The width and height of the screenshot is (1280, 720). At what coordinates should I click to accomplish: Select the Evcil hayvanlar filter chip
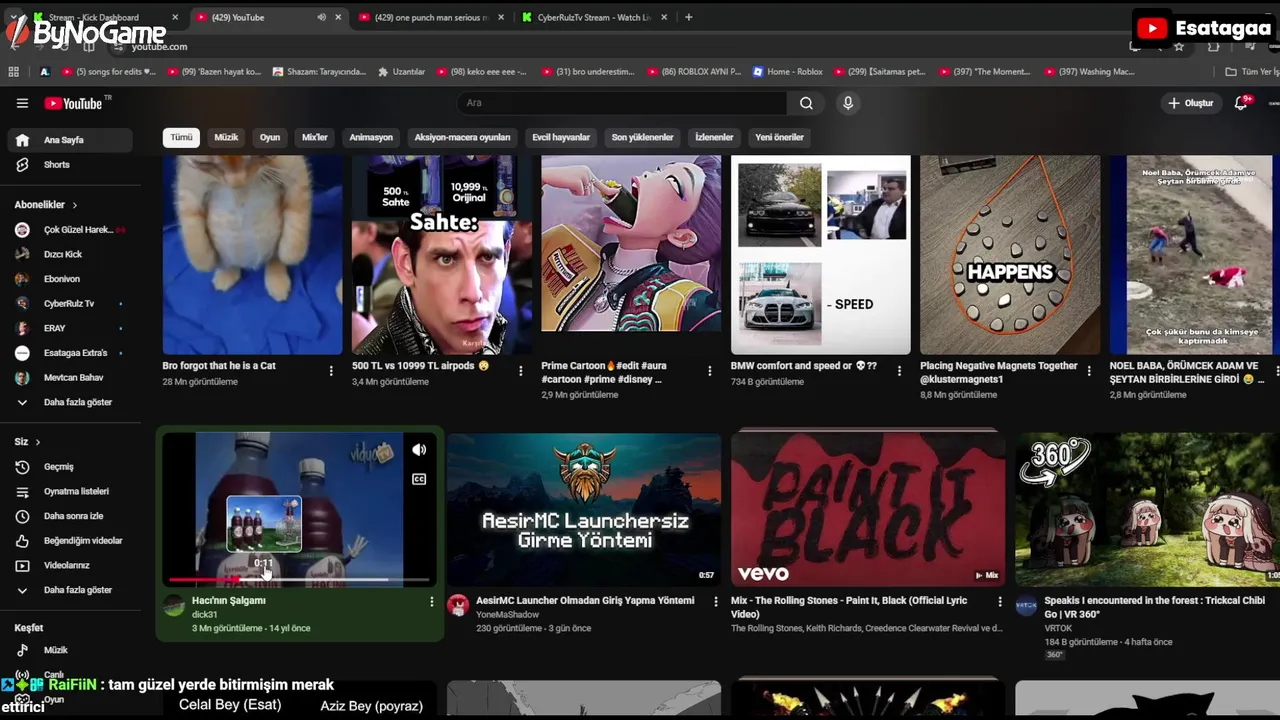click(x=561, y=137)
